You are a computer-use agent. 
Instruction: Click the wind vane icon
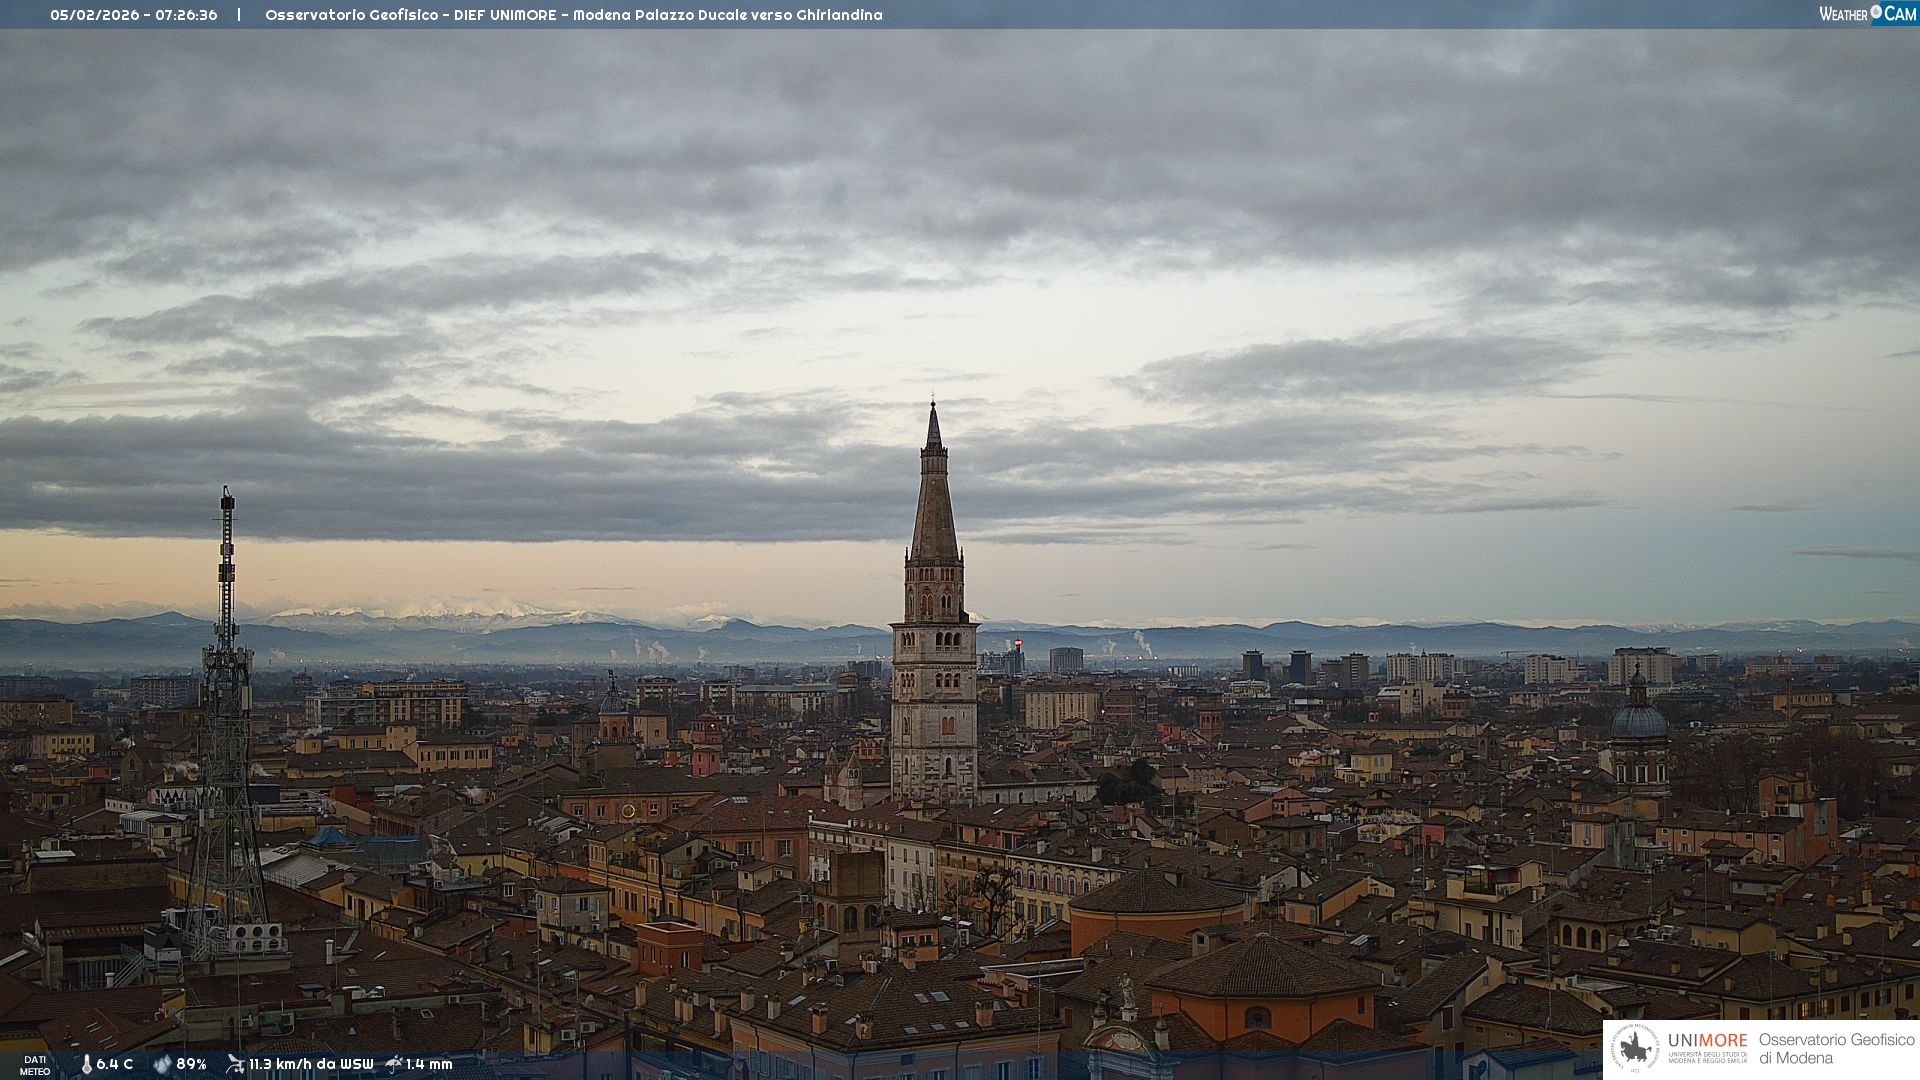pos(235,1064)
